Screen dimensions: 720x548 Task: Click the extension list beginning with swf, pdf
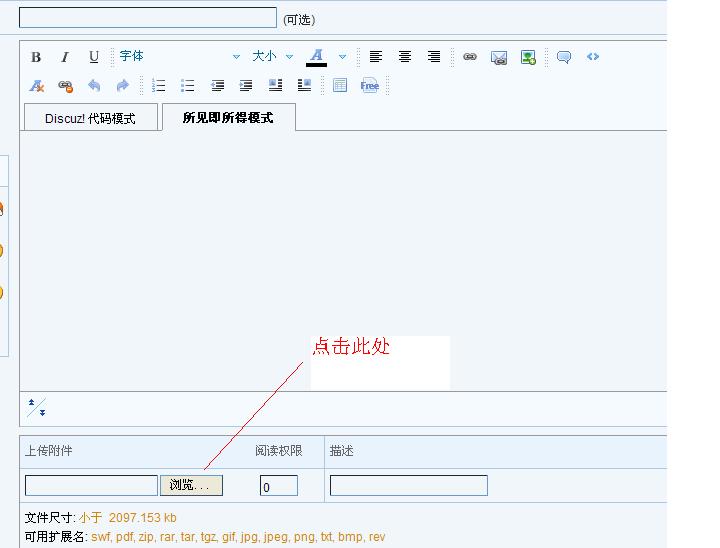238,537
